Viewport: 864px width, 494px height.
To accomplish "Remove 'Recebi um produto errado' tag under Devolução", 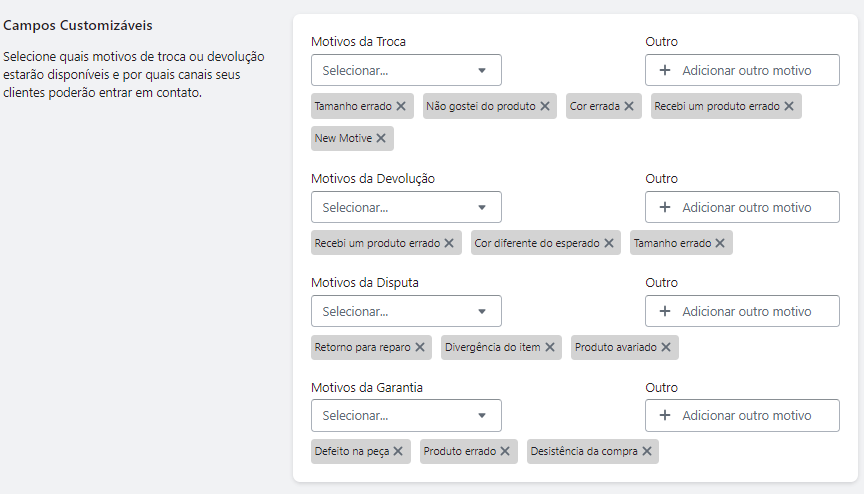I will point(449,243).
